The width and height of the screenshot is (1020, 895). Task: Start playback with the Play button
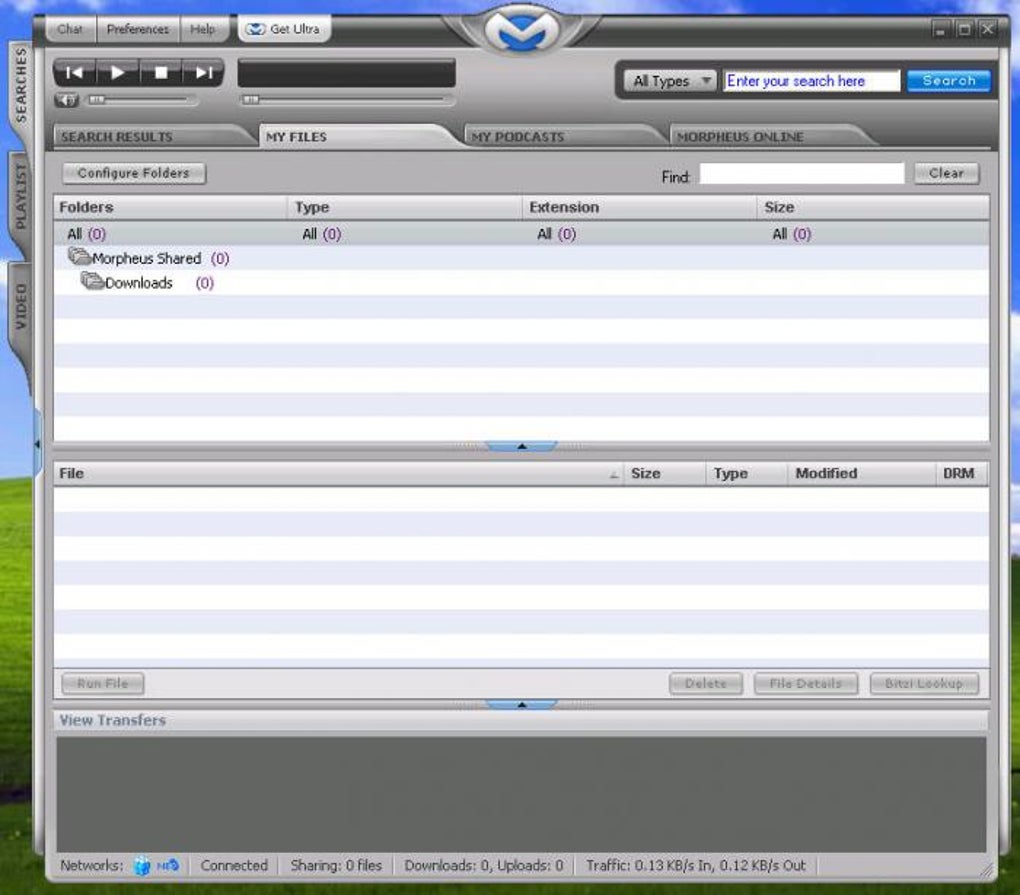click(118, 72)
